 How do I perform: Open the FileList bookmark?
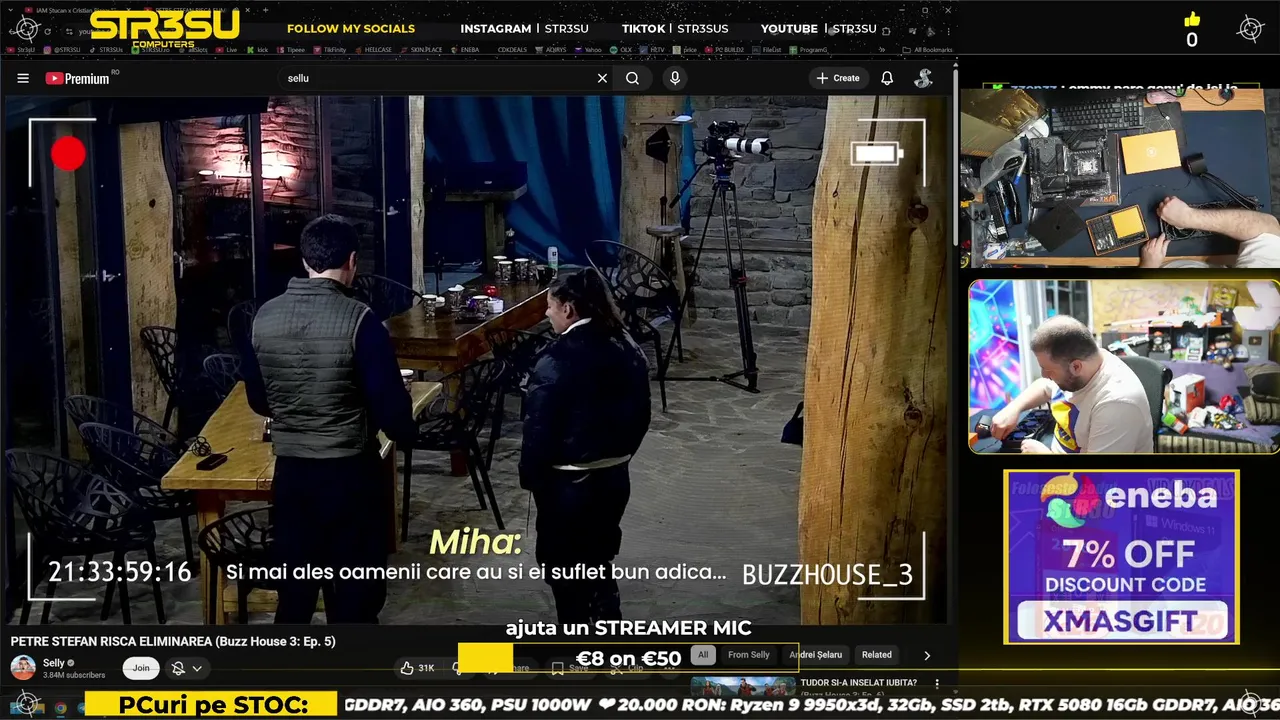[x=766, y=50]
